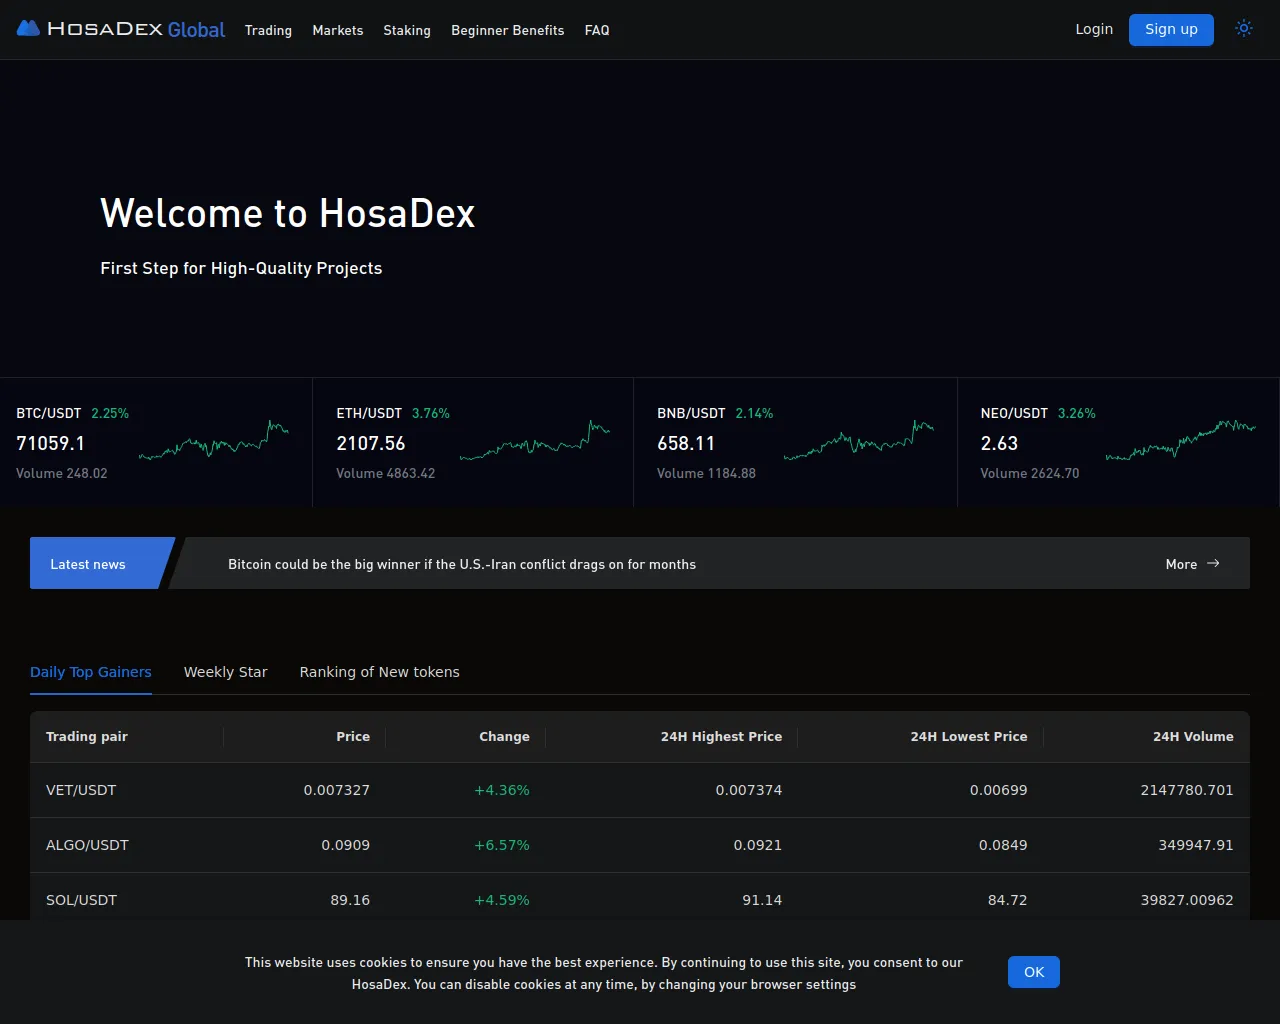Click VET price 0.007327

coord(337,790)
